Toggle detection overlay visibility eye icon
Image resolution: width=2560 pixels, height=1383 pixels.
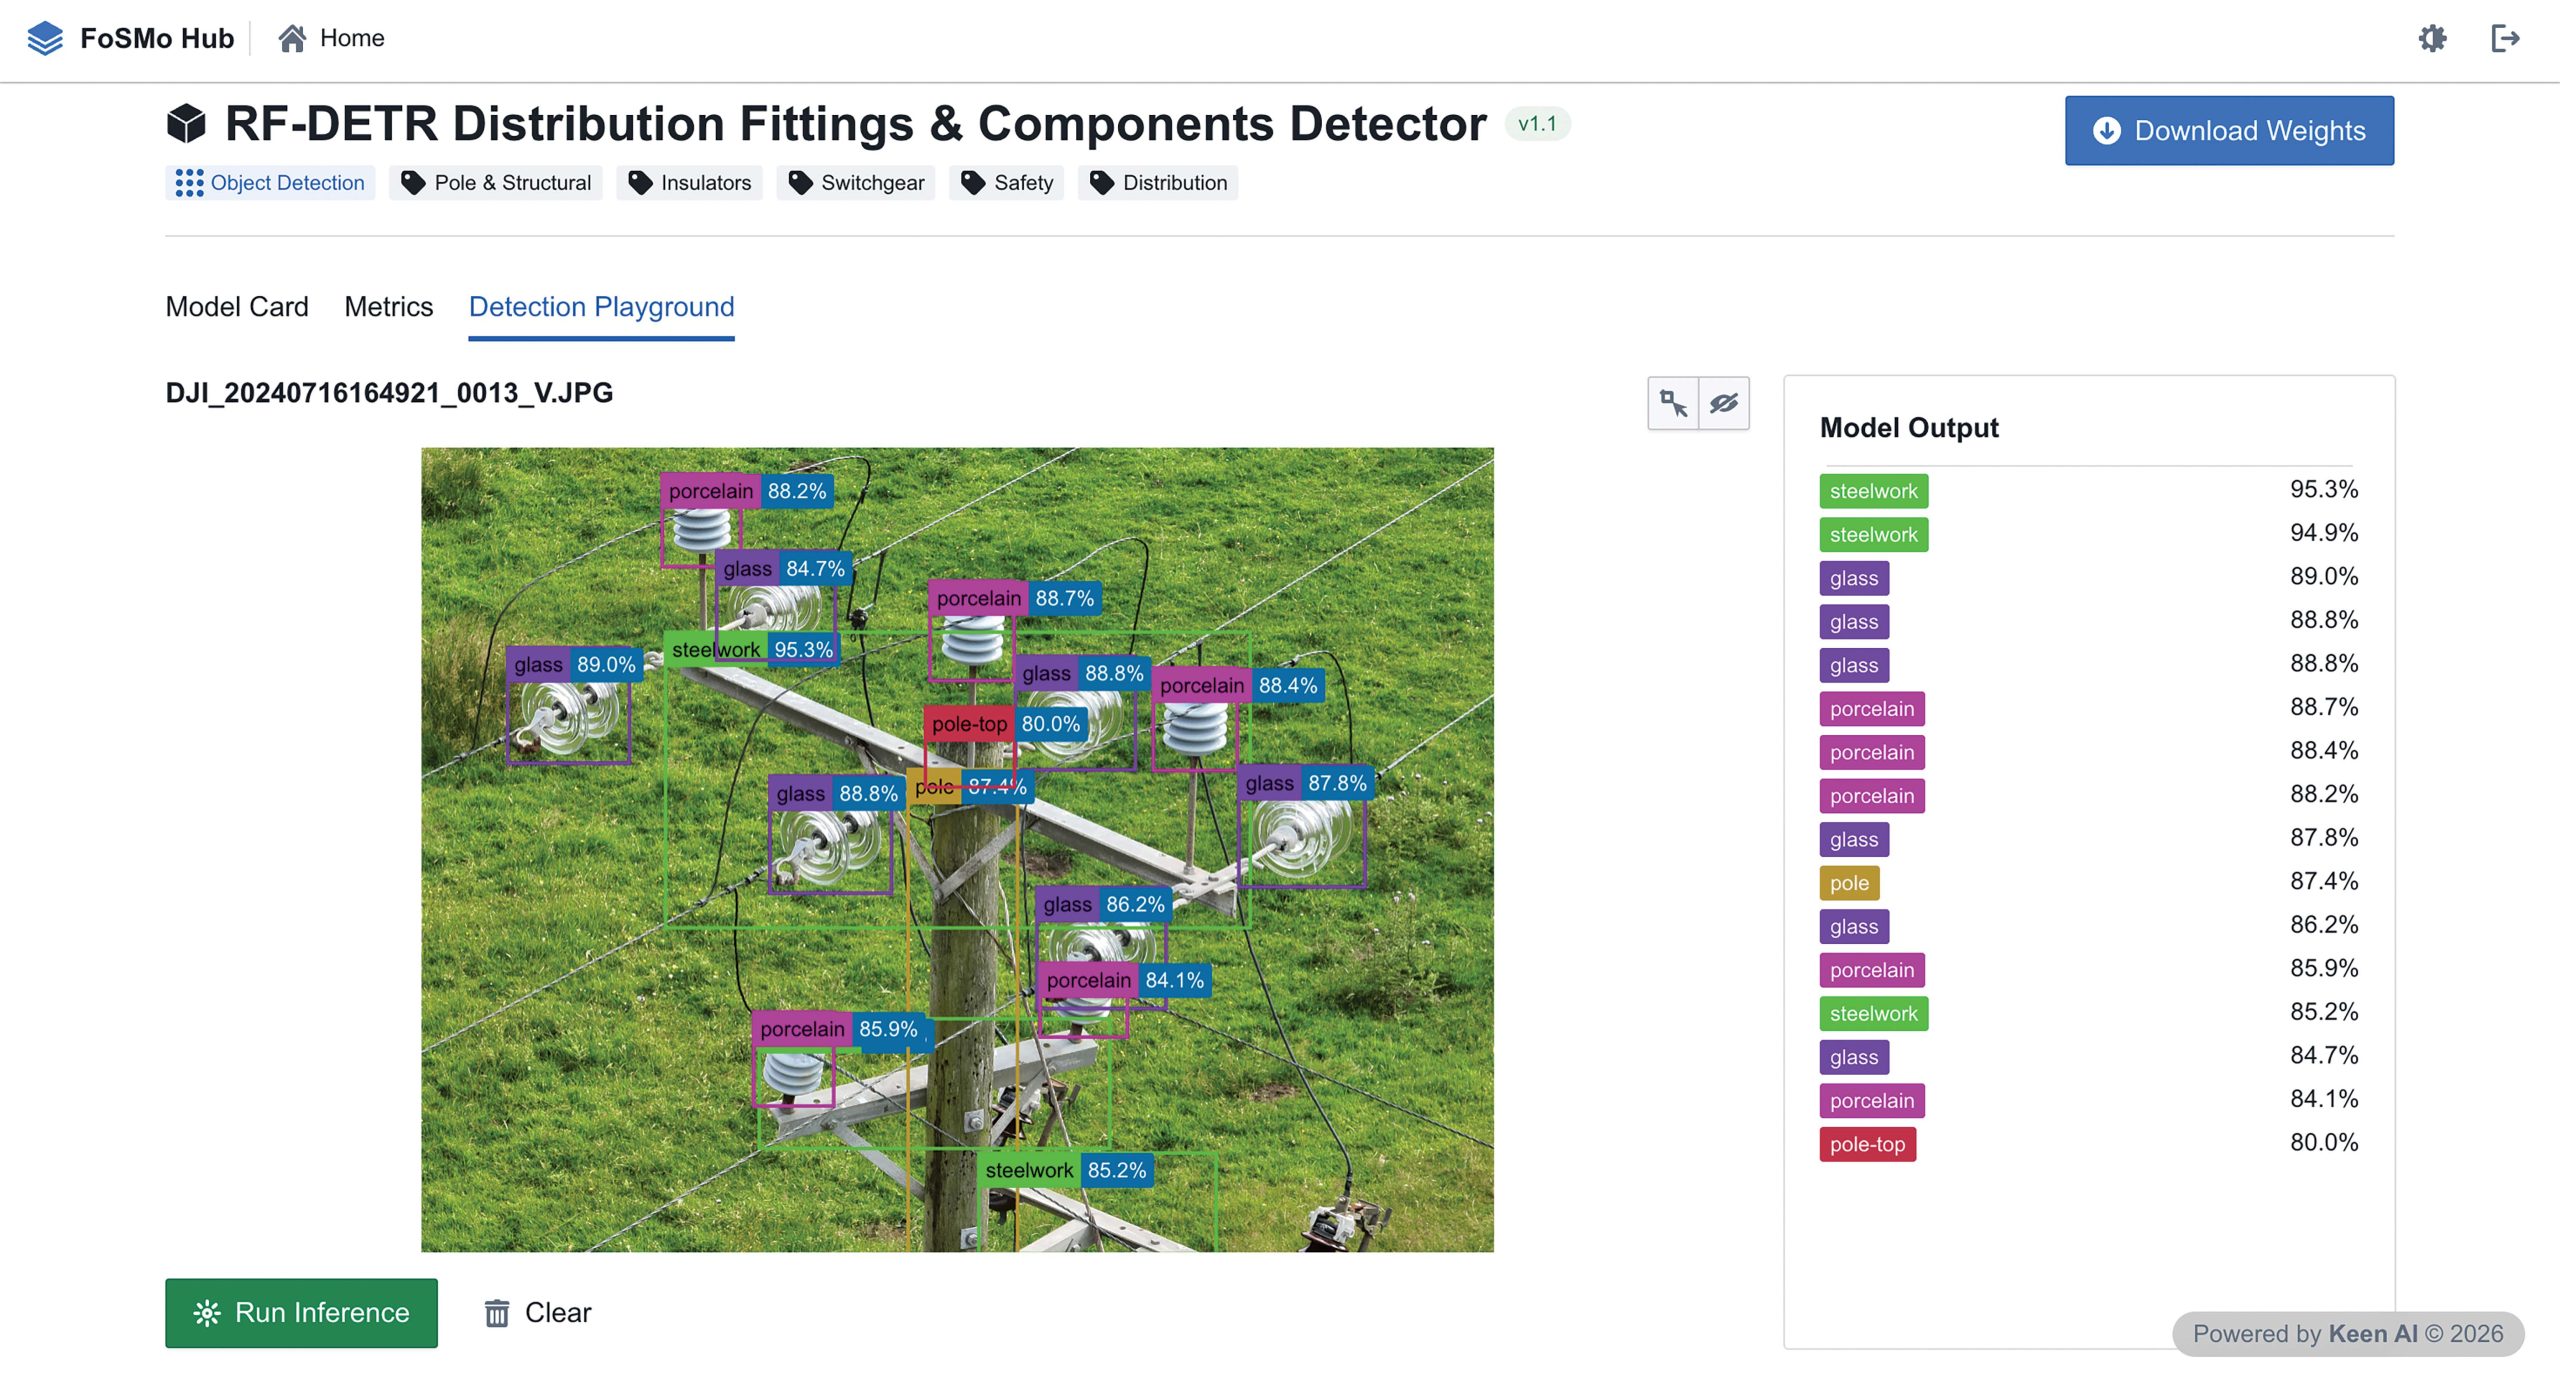(1724, 403)
